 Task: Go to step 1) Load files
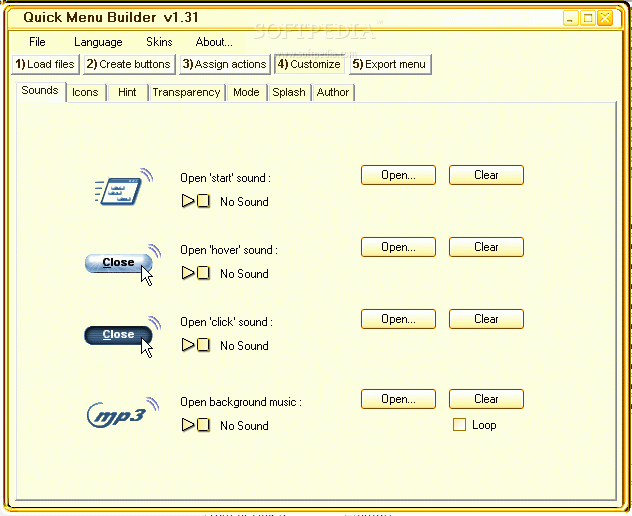[45, 64]
